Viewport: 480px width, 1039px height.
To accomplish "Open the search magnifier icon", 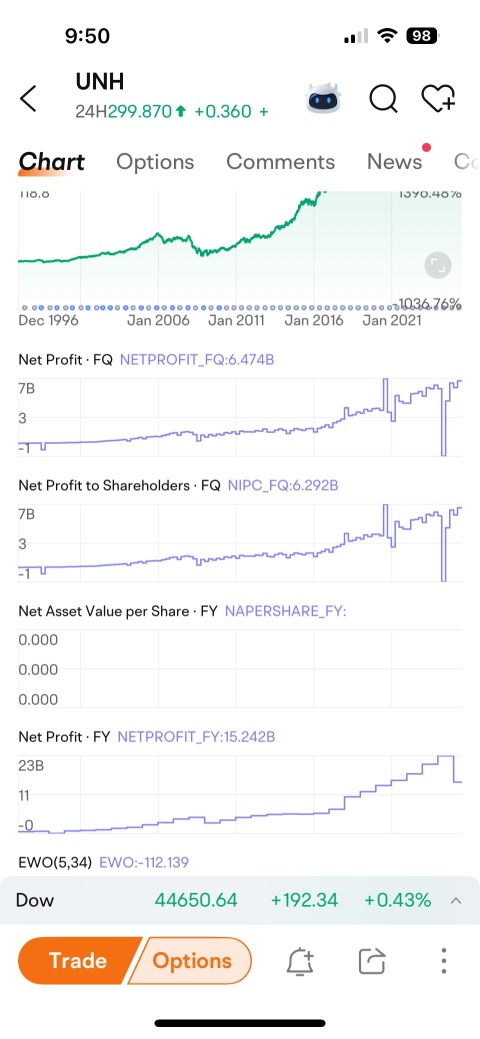I will (x=383, y=99).
